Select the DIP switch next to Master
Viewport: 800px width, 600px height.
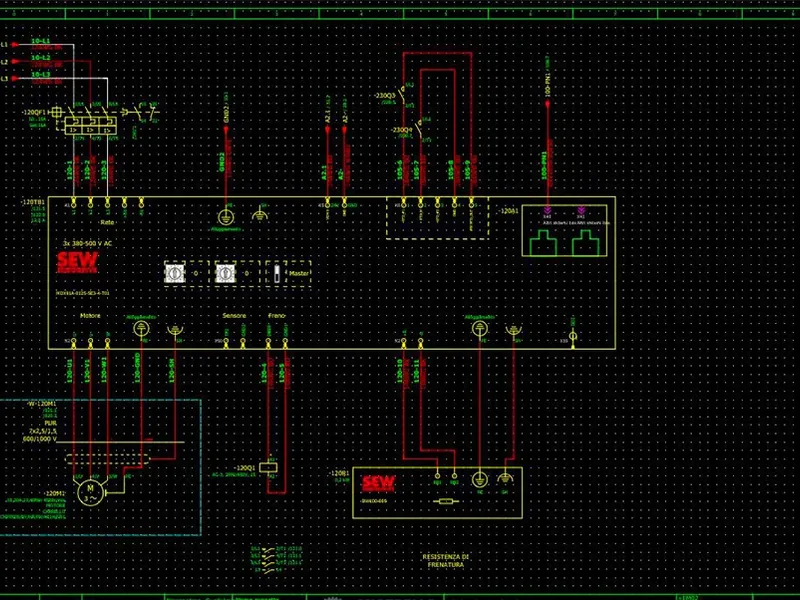277,273
